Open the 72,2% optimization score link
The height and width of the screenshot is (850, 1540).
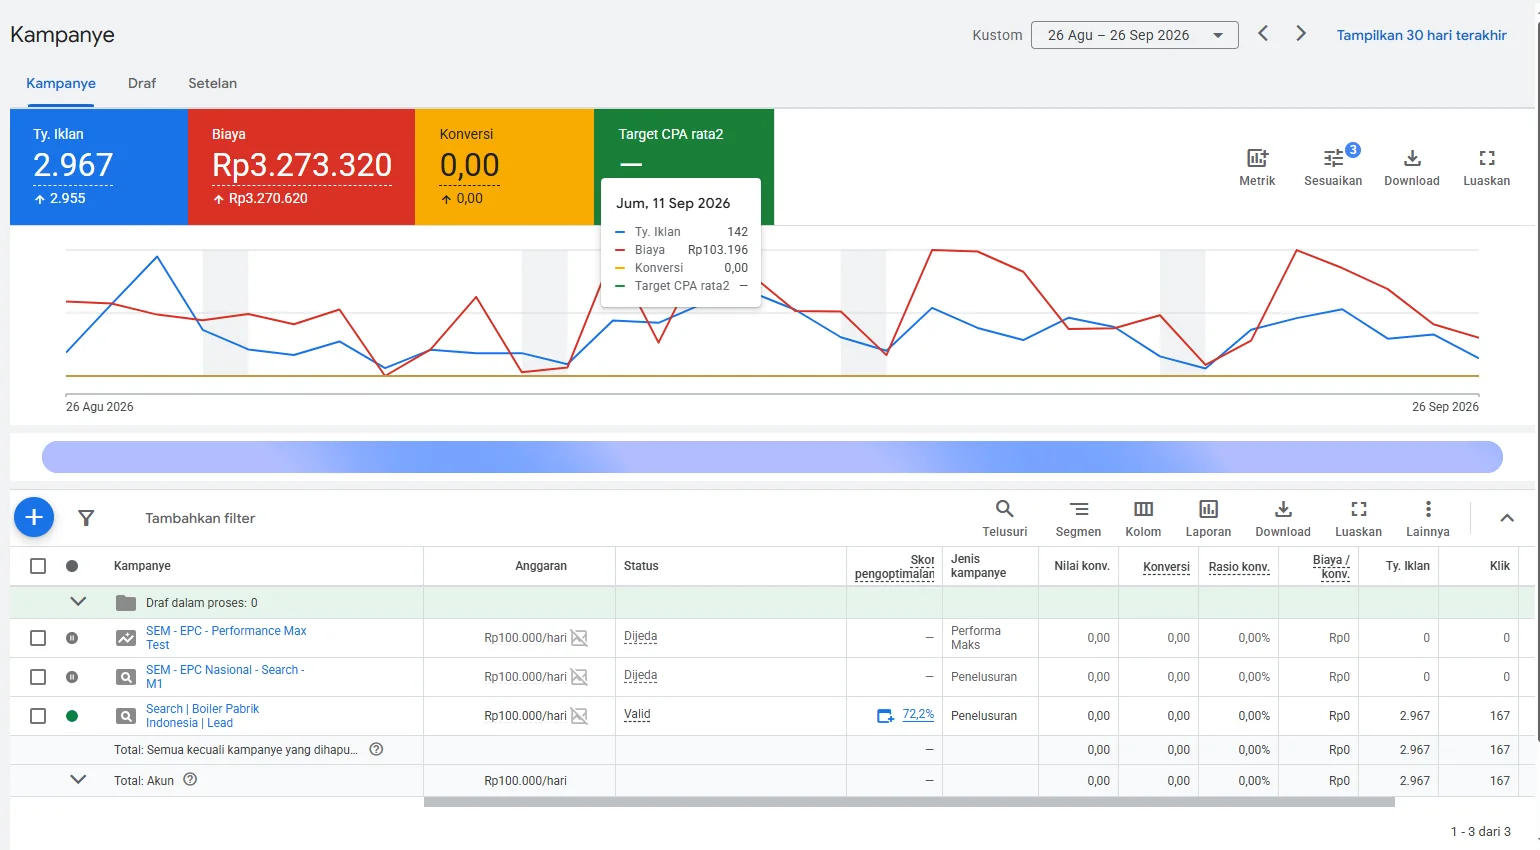918,714
